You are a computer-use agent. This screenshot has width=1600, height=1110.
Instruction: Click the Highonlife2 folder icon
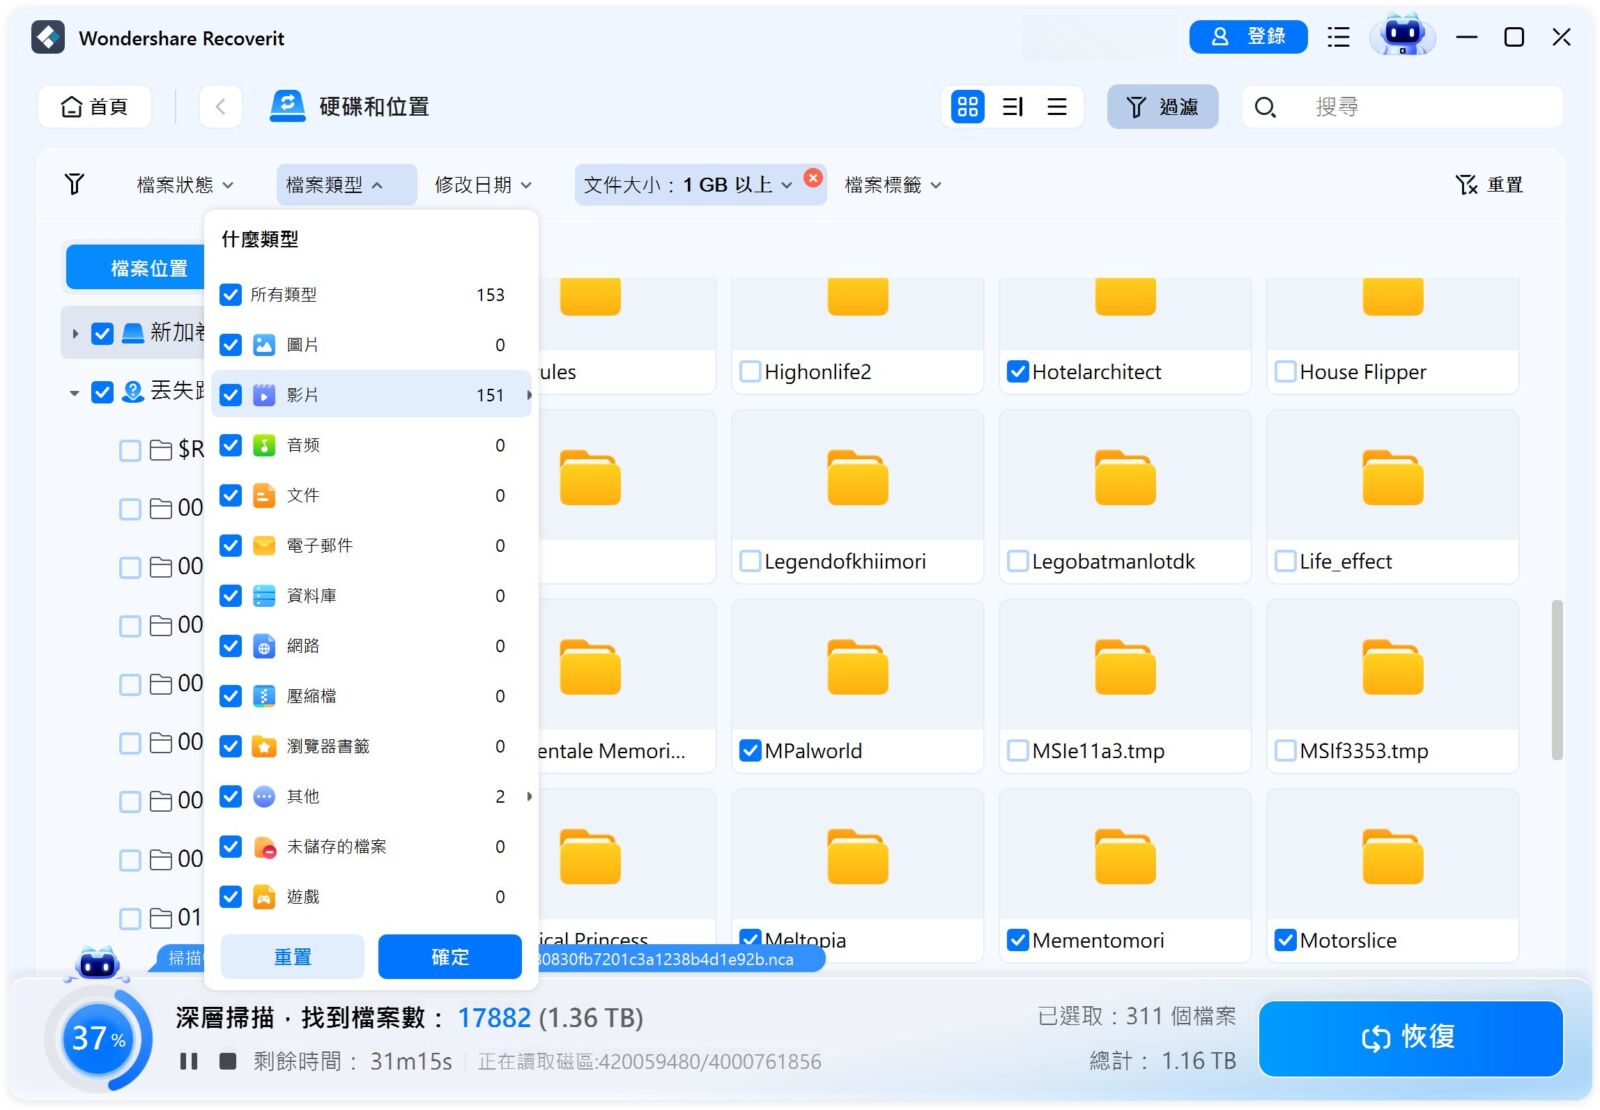(857, 295)
